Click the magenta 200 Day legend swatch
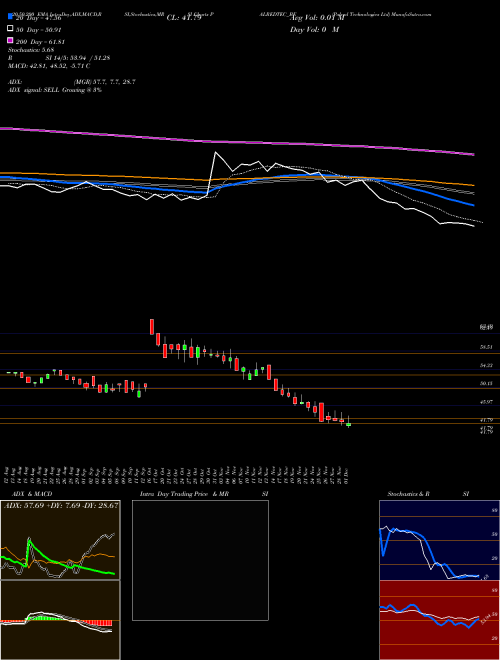Viewport: 500px width, 660px height. coord(10,40)
